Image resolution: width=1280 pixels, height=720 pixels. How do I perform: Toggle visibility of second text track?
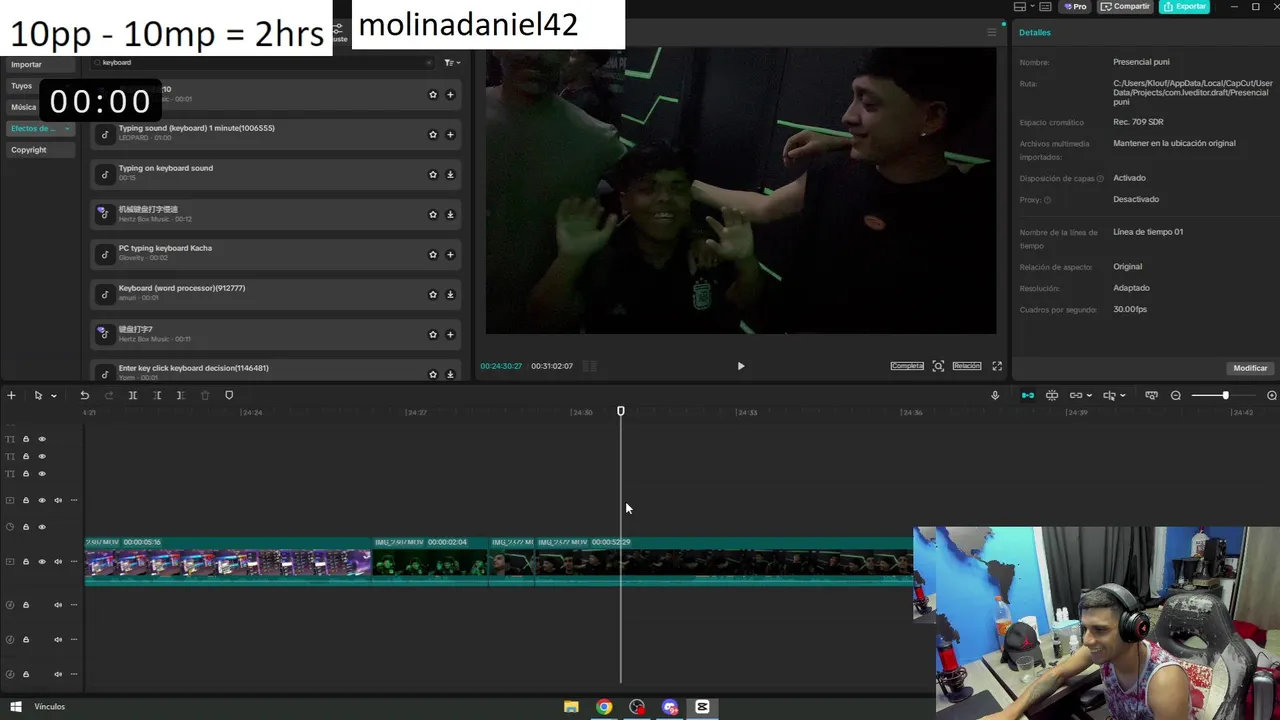point(42,456)
